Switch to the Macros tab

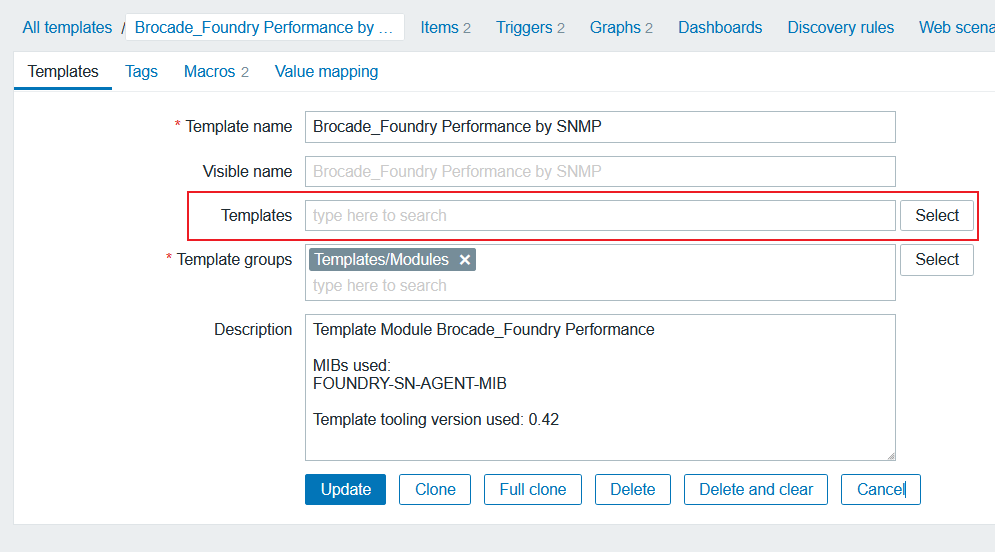click(x=209, y=71)
